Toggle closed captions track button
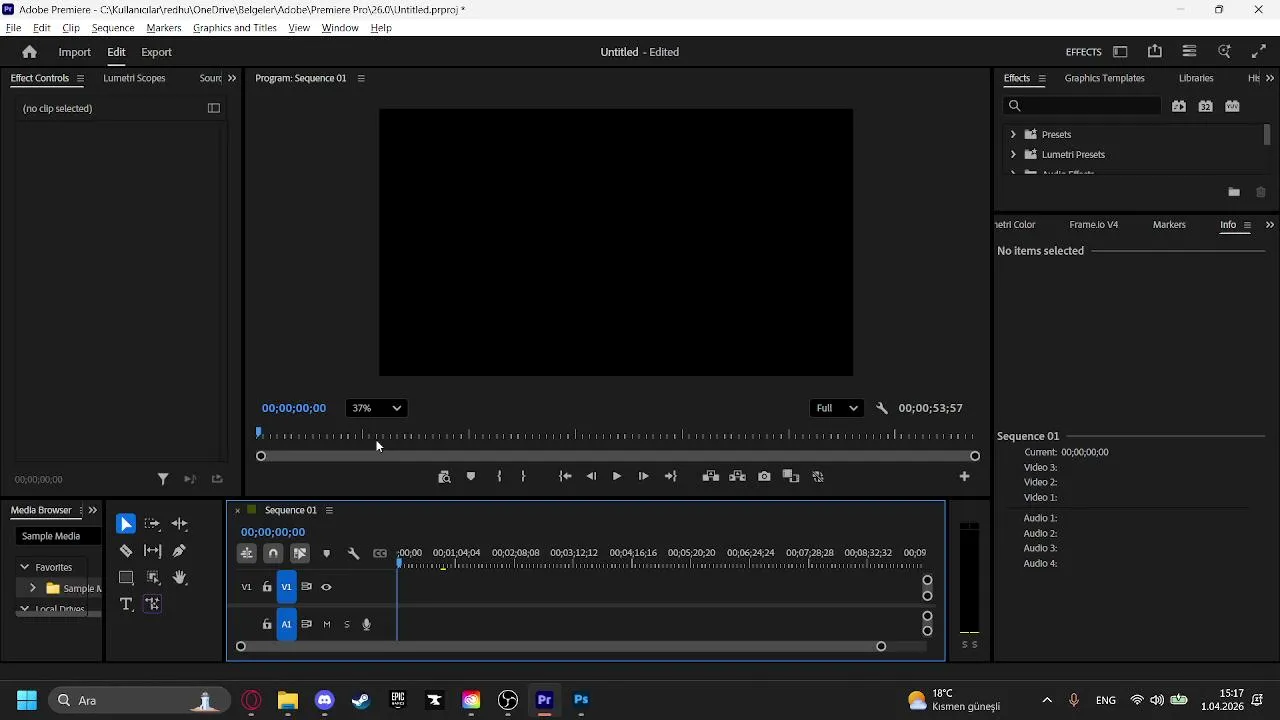Screen dimensions: 1280x720 click(x=380, y=553)
